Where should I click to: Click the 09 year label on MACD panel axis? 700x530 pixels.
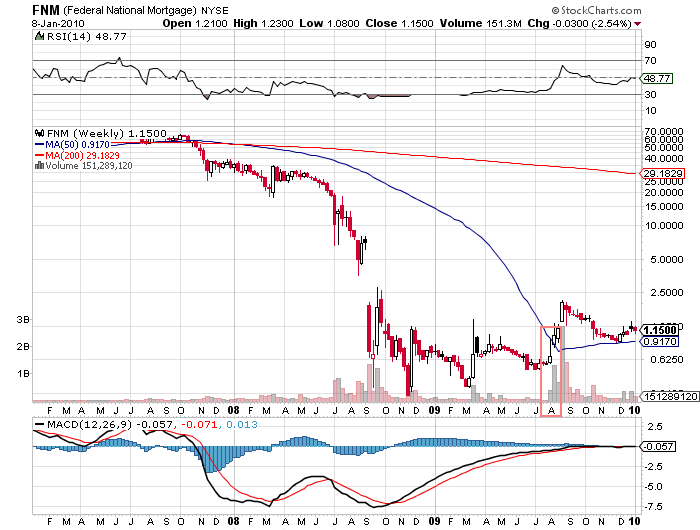434,521
